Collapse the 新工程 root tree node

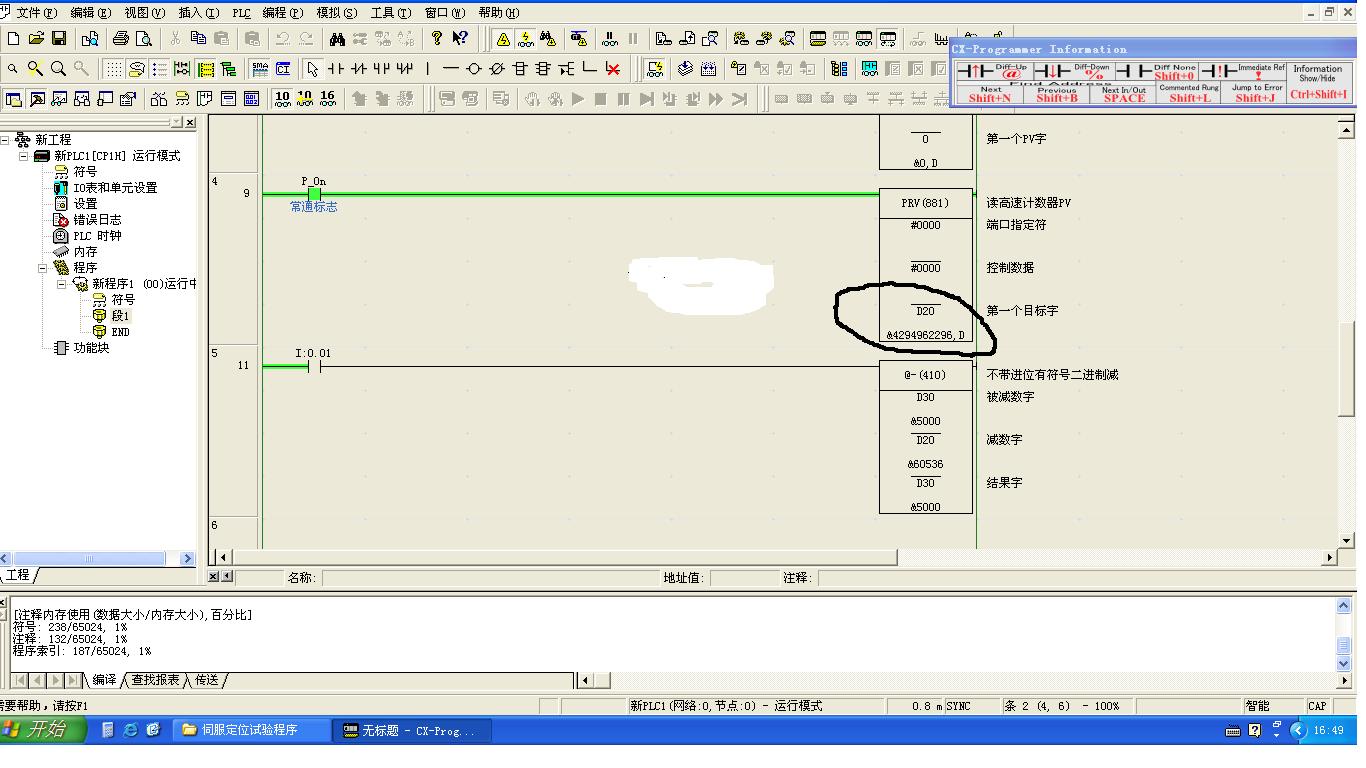click(6, 140)
